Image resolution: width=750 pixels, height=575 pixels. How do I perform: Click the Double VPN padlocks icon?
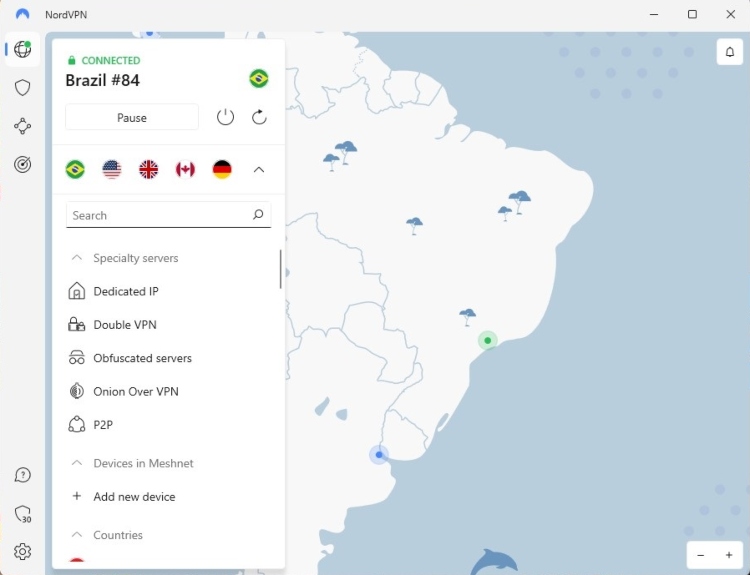pos(77,324)
